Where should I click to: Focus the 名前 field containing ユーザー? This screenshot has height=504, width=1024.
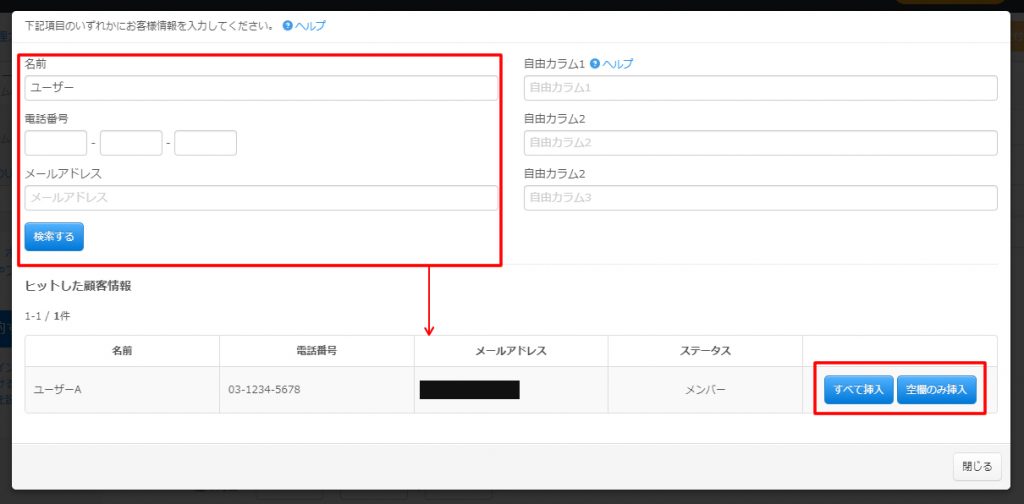pos(261,88)
